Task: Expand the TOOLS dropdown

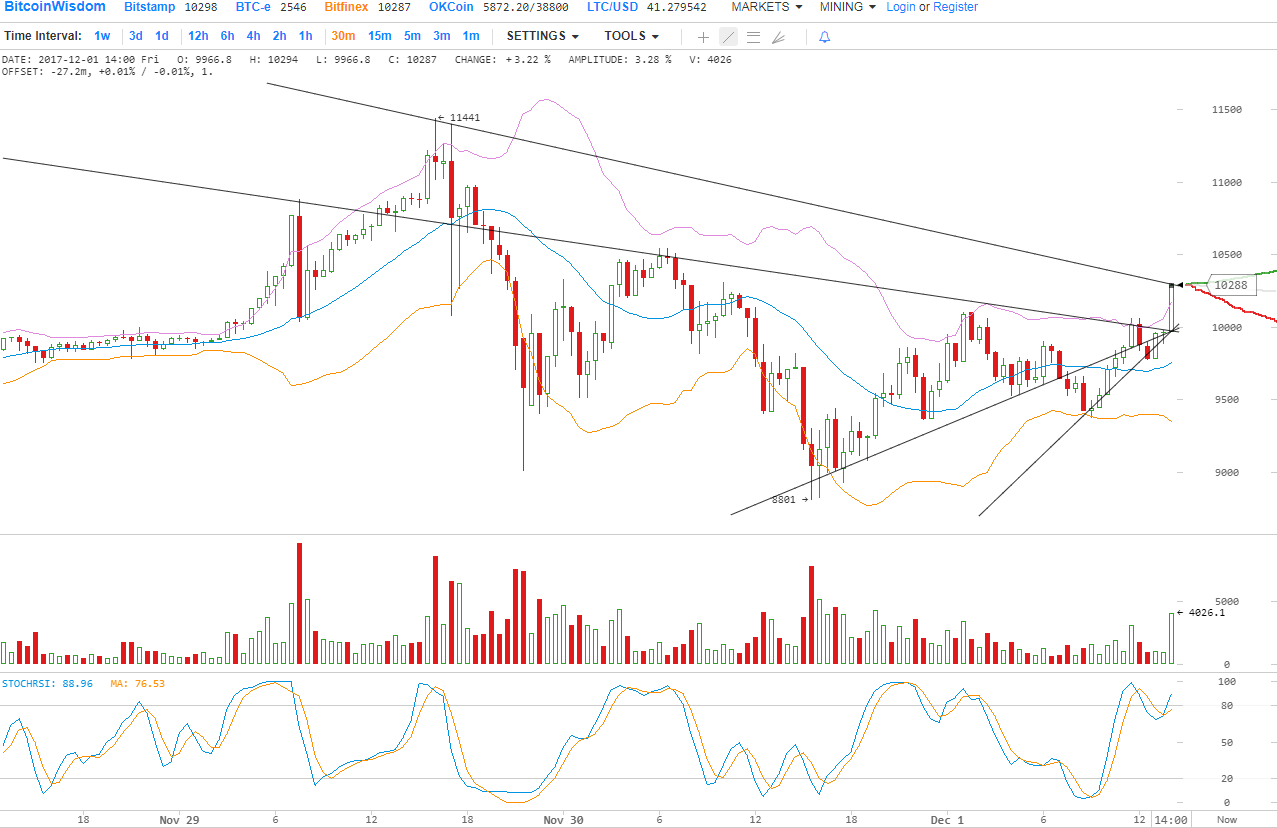Action: pyautogui.click(x=631, y=36)
